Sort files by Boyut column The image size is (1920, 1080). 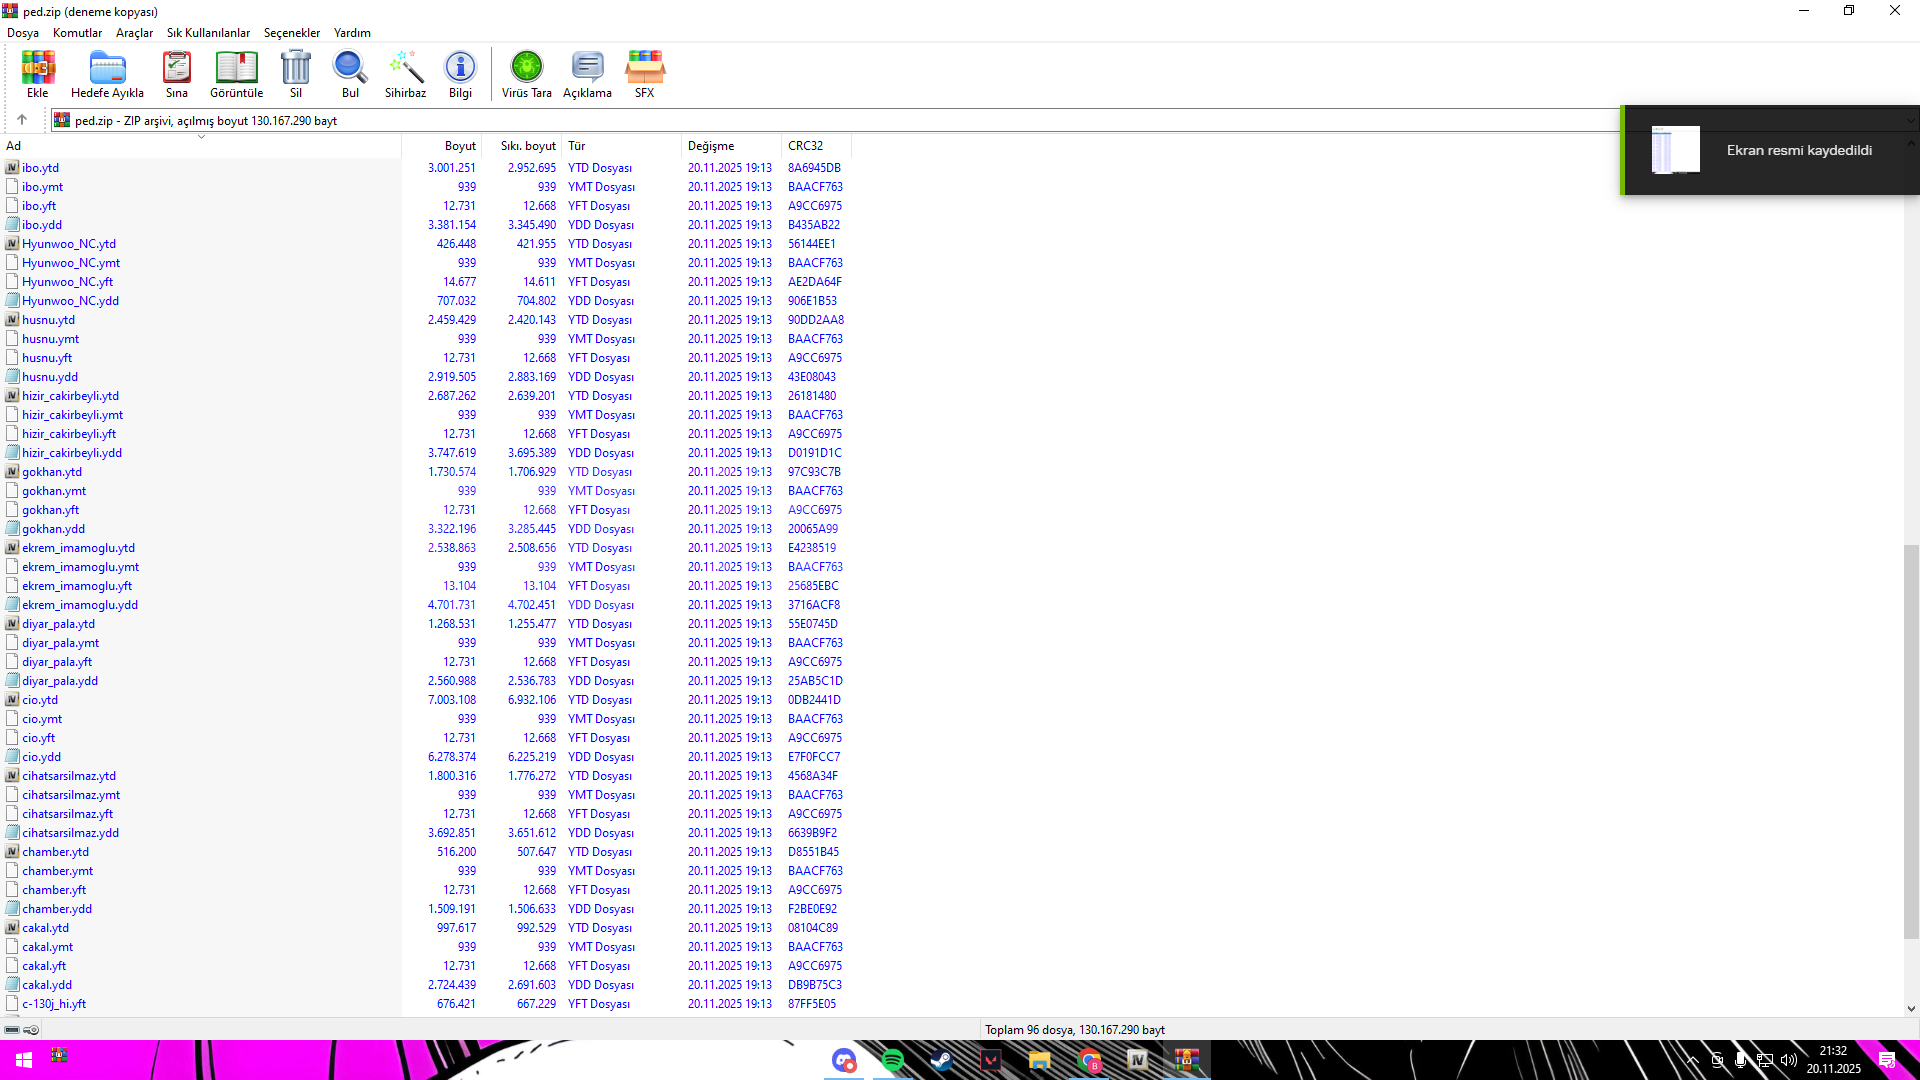(x=460, y=146)
